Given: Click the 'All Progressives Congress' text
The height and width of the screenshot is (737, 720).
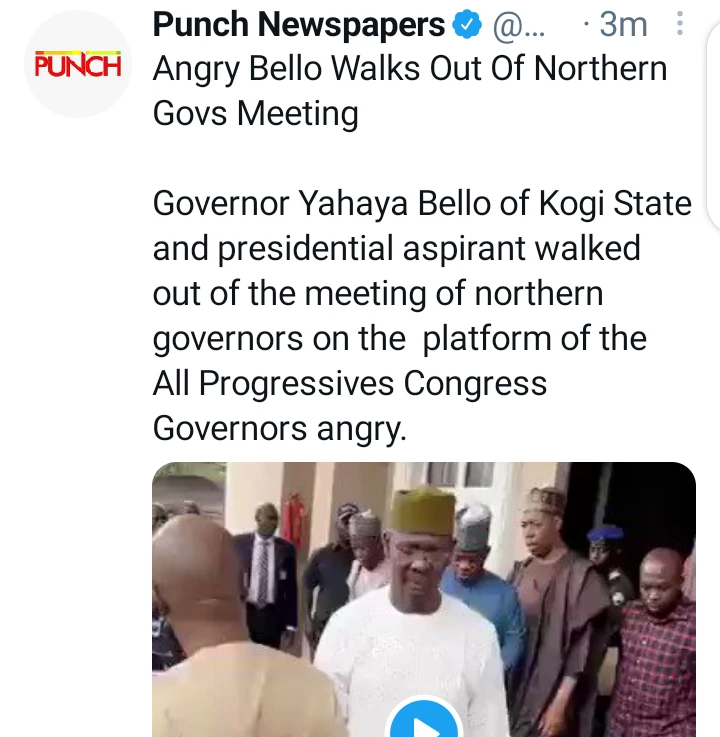Looking at the screenshot, I should point(349,384).
